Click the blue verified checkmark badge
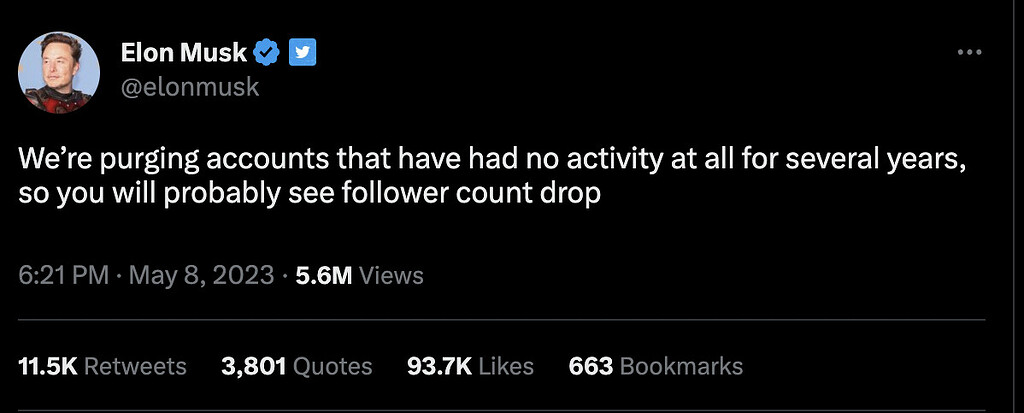Screen dimensions: 1024x413 tap(267, 52)
